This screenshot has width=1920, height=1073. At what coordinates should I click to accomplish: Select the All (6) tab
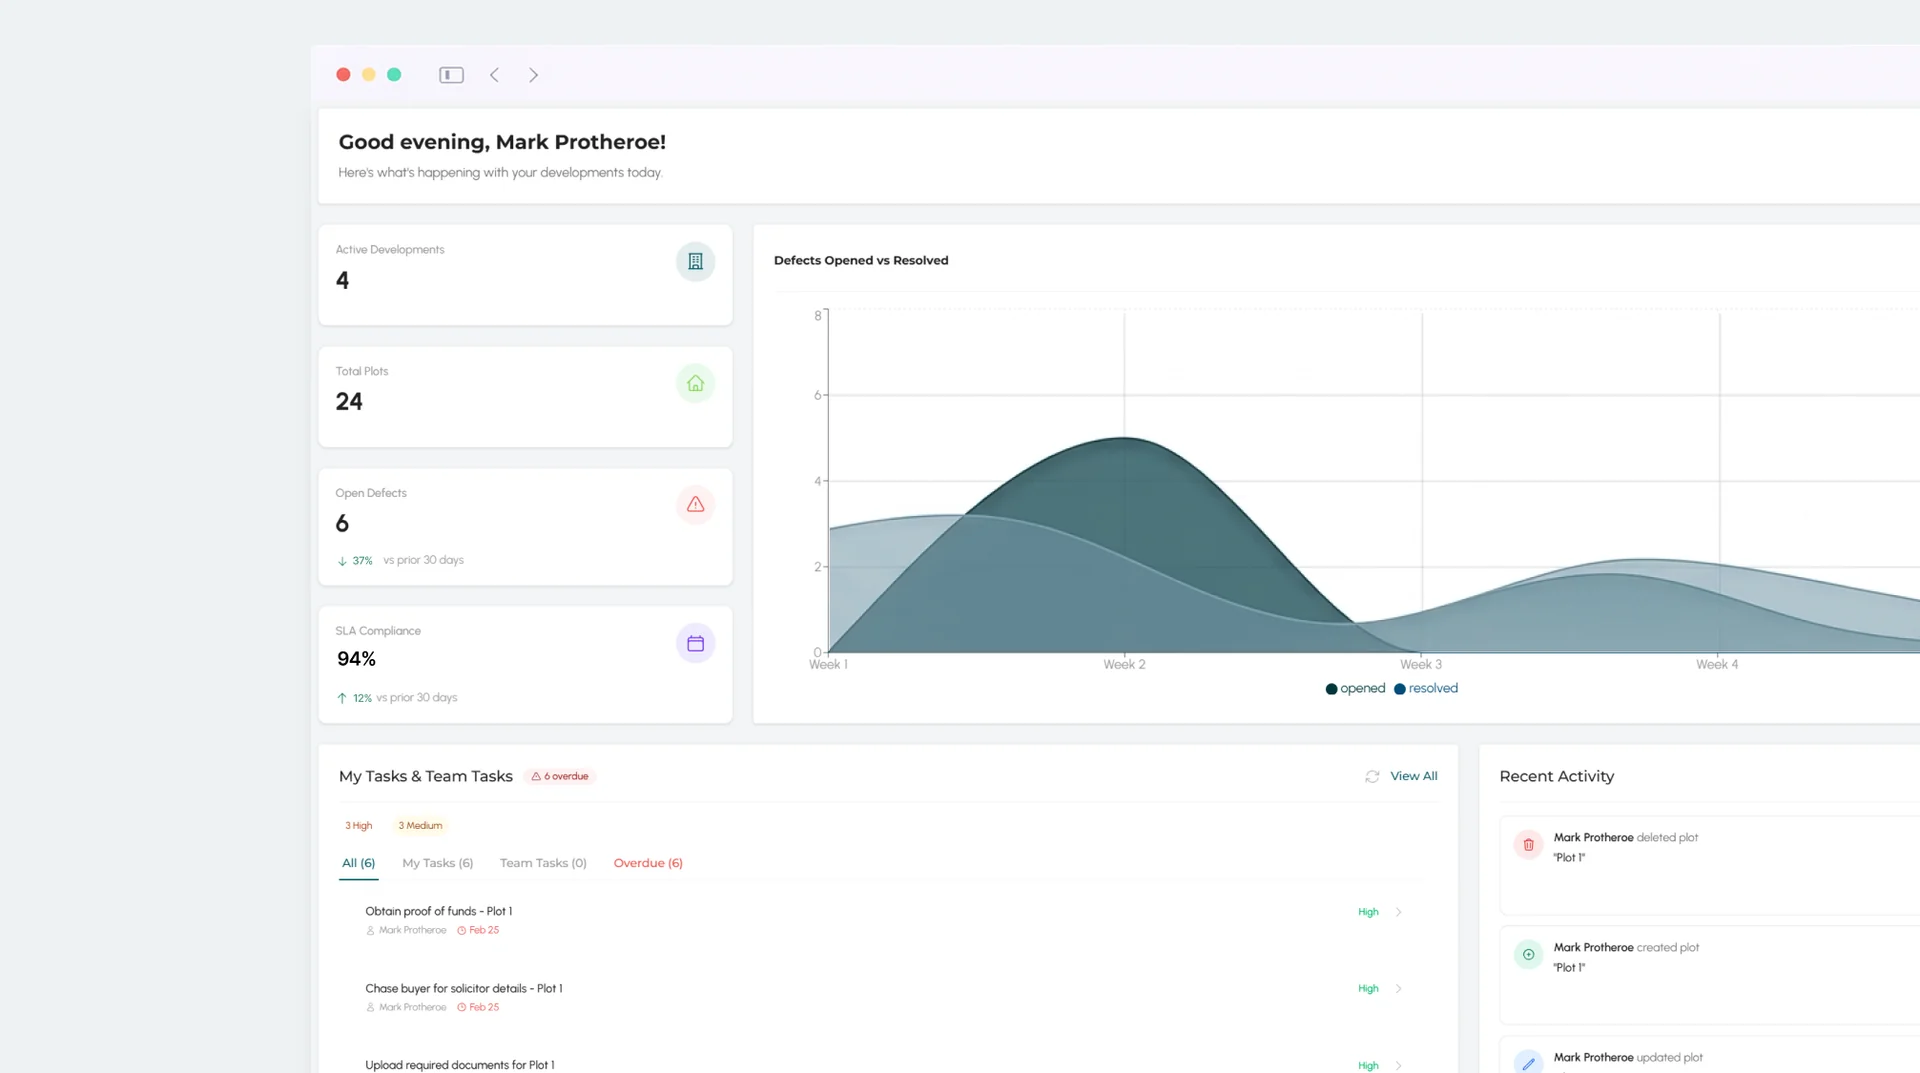[358, 863]
